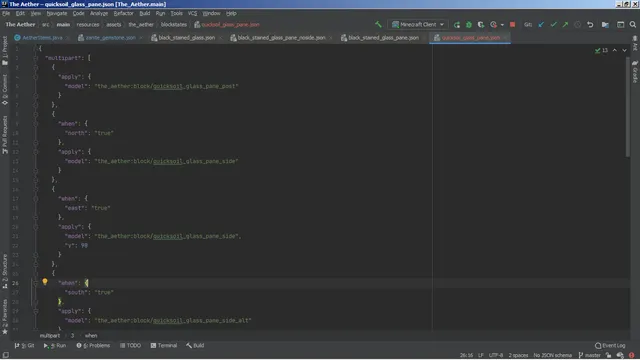Click the Git Rollback undo arrow
Image resolution: width=640 pixels, height=360 pixels.
[x=590, y=25]
